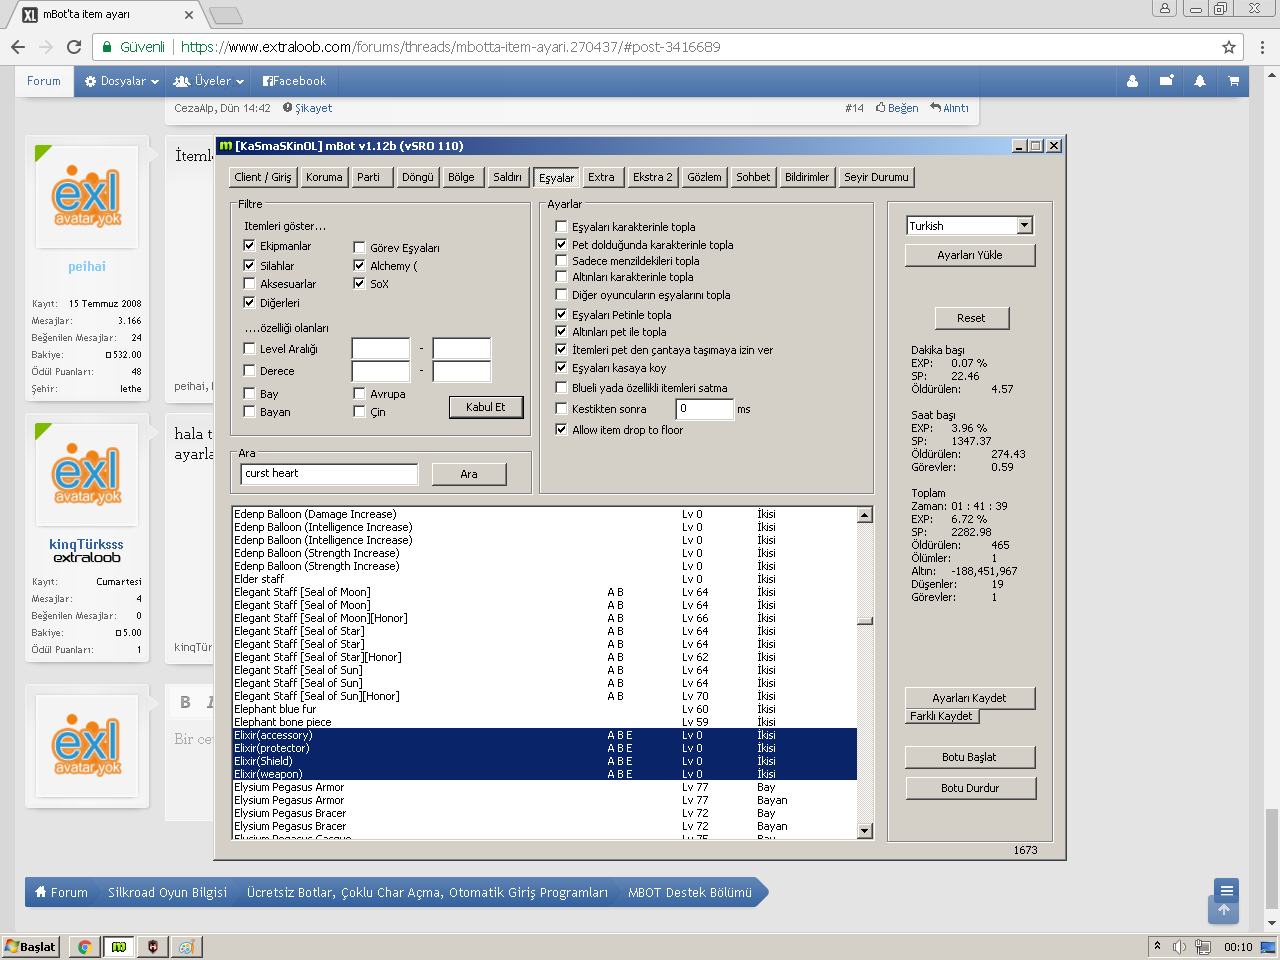The width and height of the screenshot is (1280, 960).
Task: Click Kestikten sonra ms value field
Action: point(705,408)
